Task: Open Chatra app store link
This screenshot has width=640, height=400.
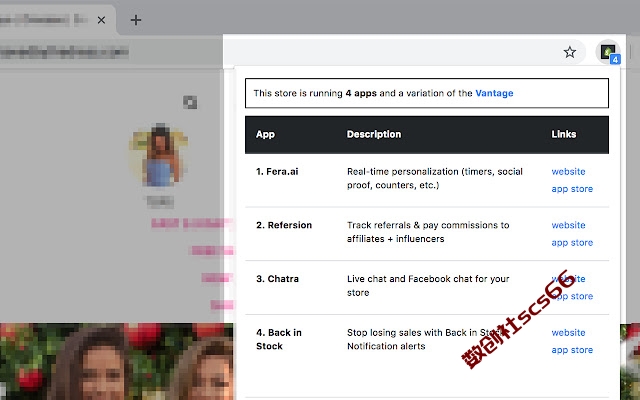Action: [x=572, y=296]
